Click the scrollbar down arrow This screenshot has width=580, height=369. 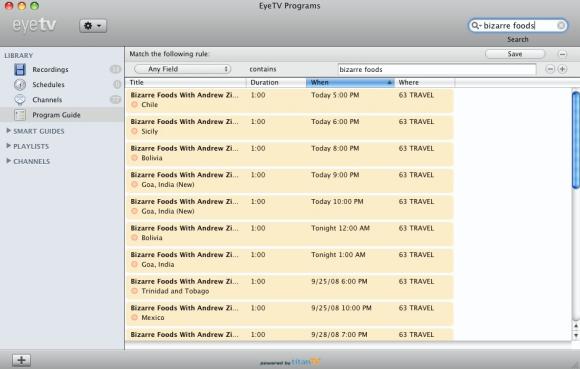(x=576, y=335)
